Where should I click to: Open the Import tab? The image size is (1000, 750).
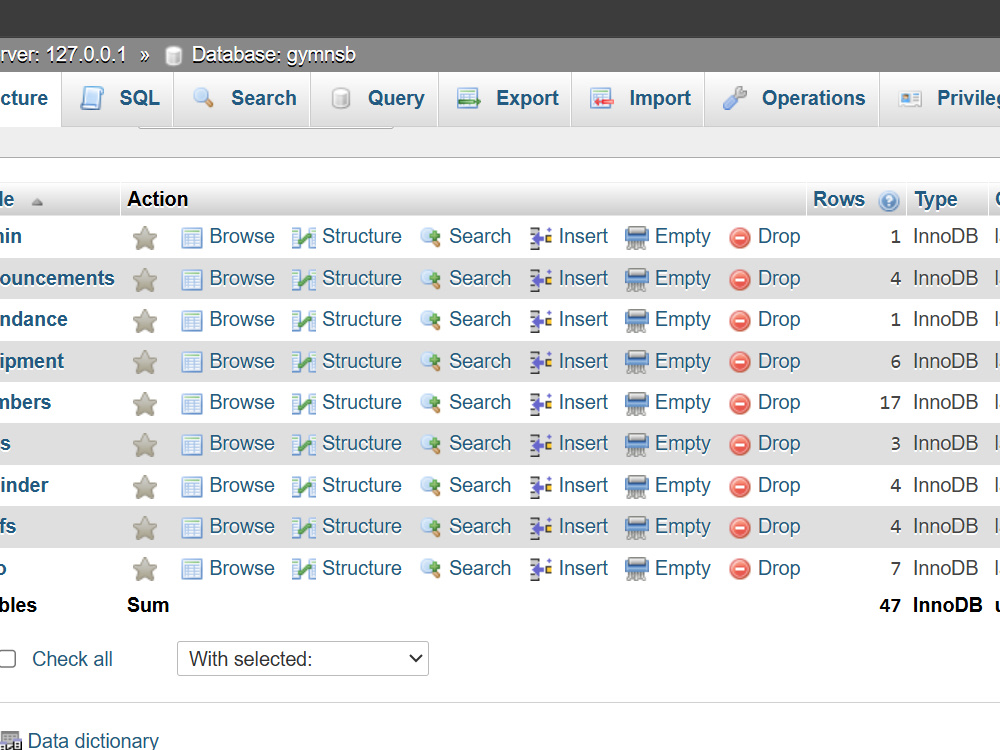point(640,98)
